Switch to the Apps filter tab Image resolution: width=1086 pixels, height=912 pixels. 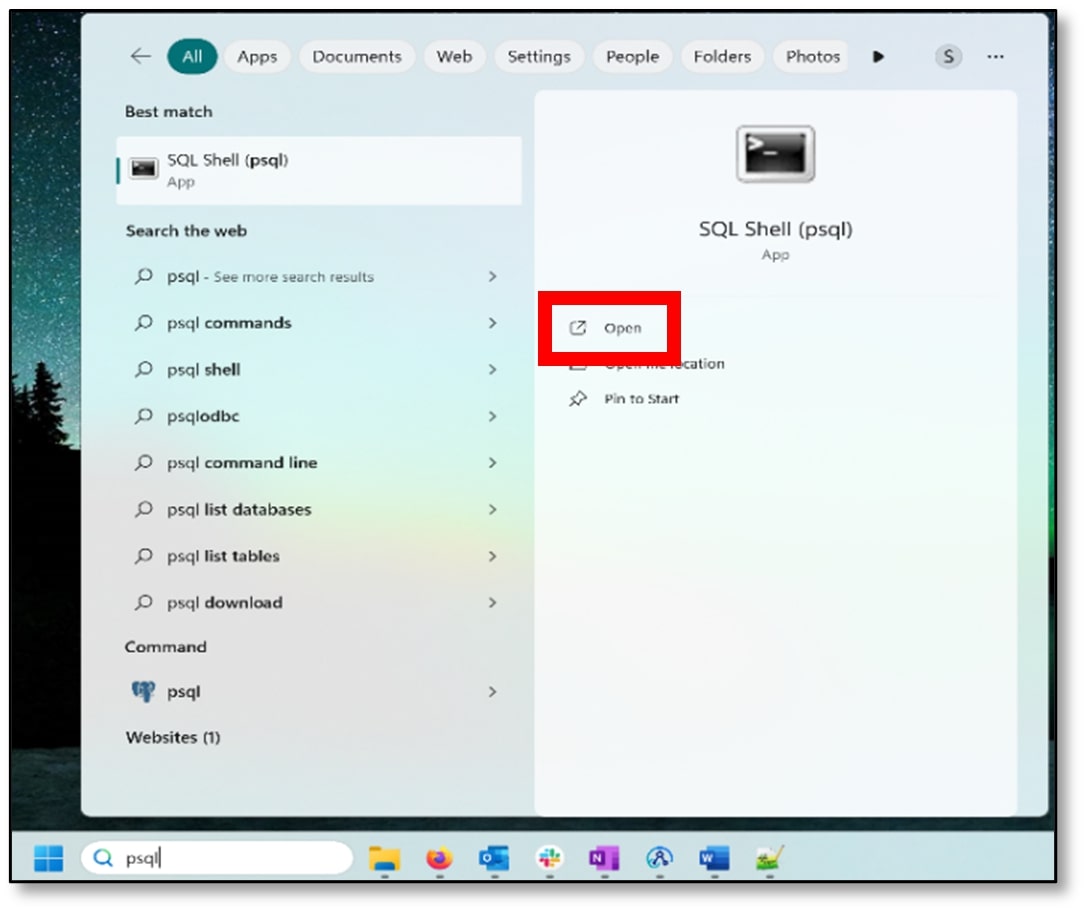pos(257,56)
